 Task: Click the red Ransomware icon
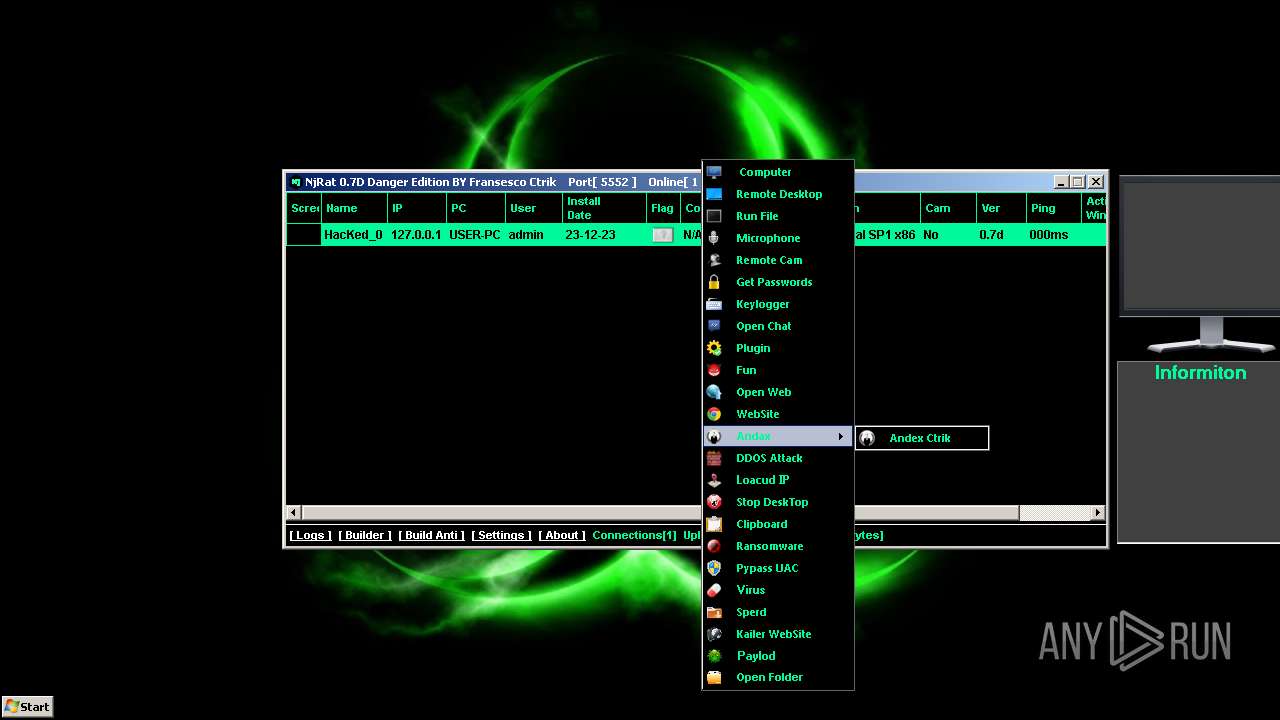coord(714,546)
